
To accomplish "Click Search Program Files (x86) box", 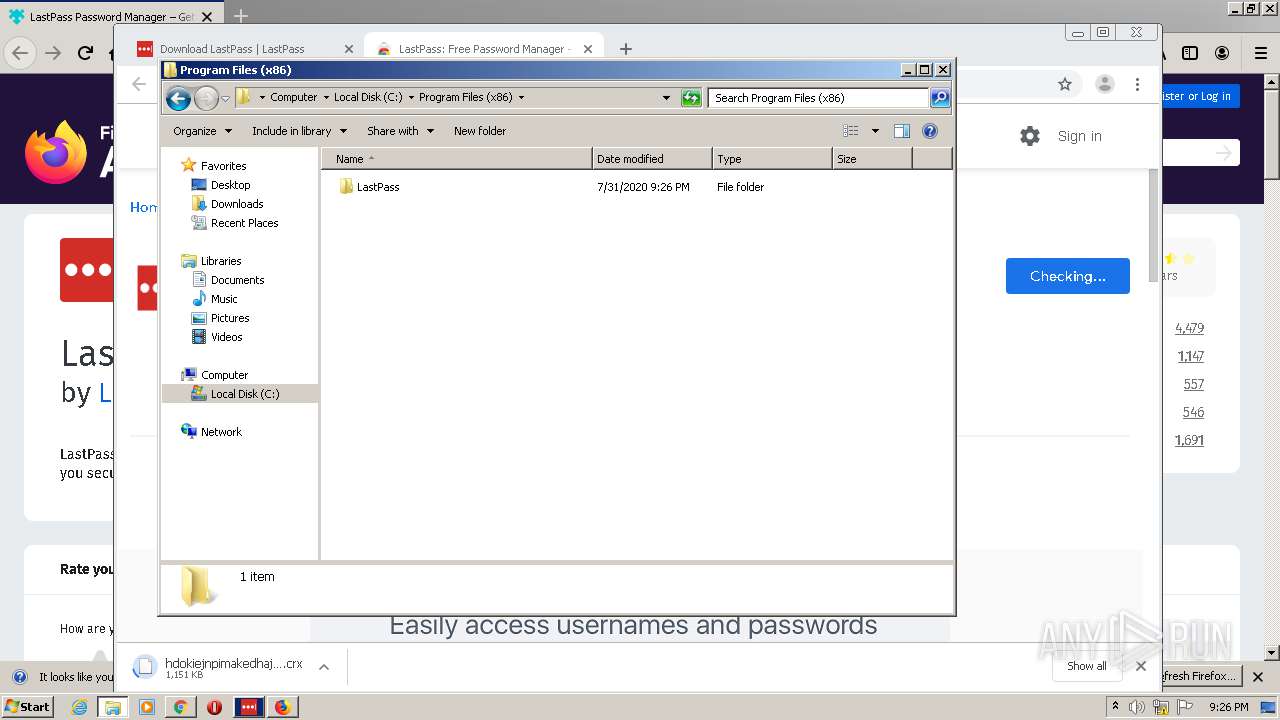I will (x=819, y=98).
